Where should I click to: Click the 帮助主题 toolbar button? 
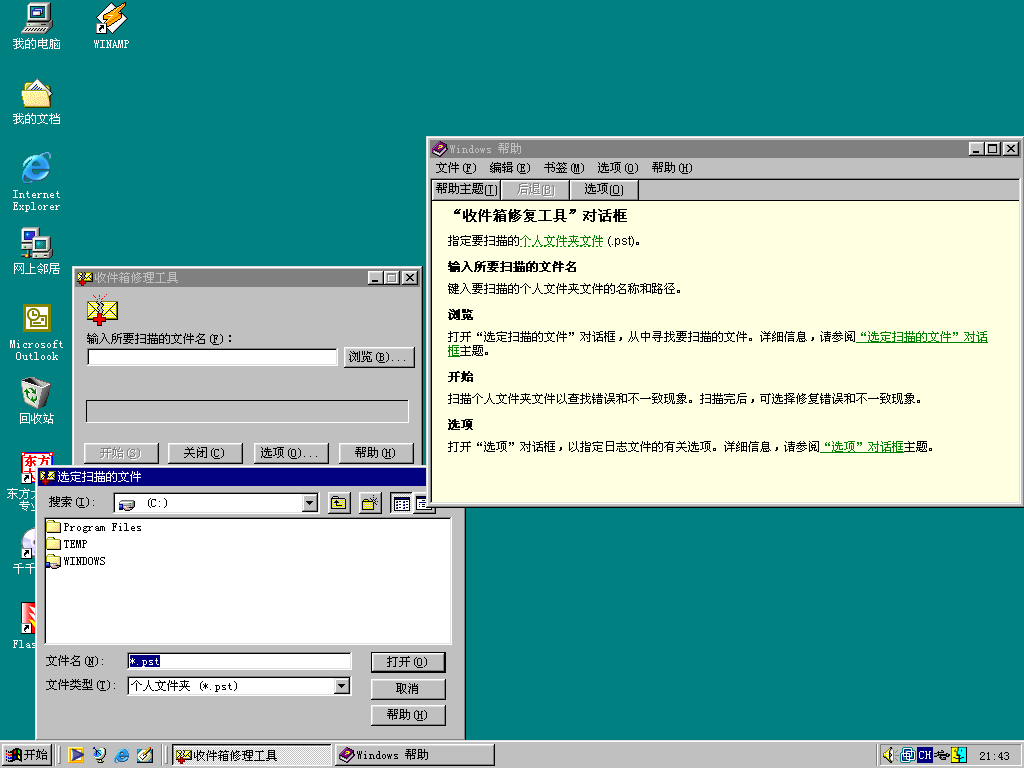(465, 189)
